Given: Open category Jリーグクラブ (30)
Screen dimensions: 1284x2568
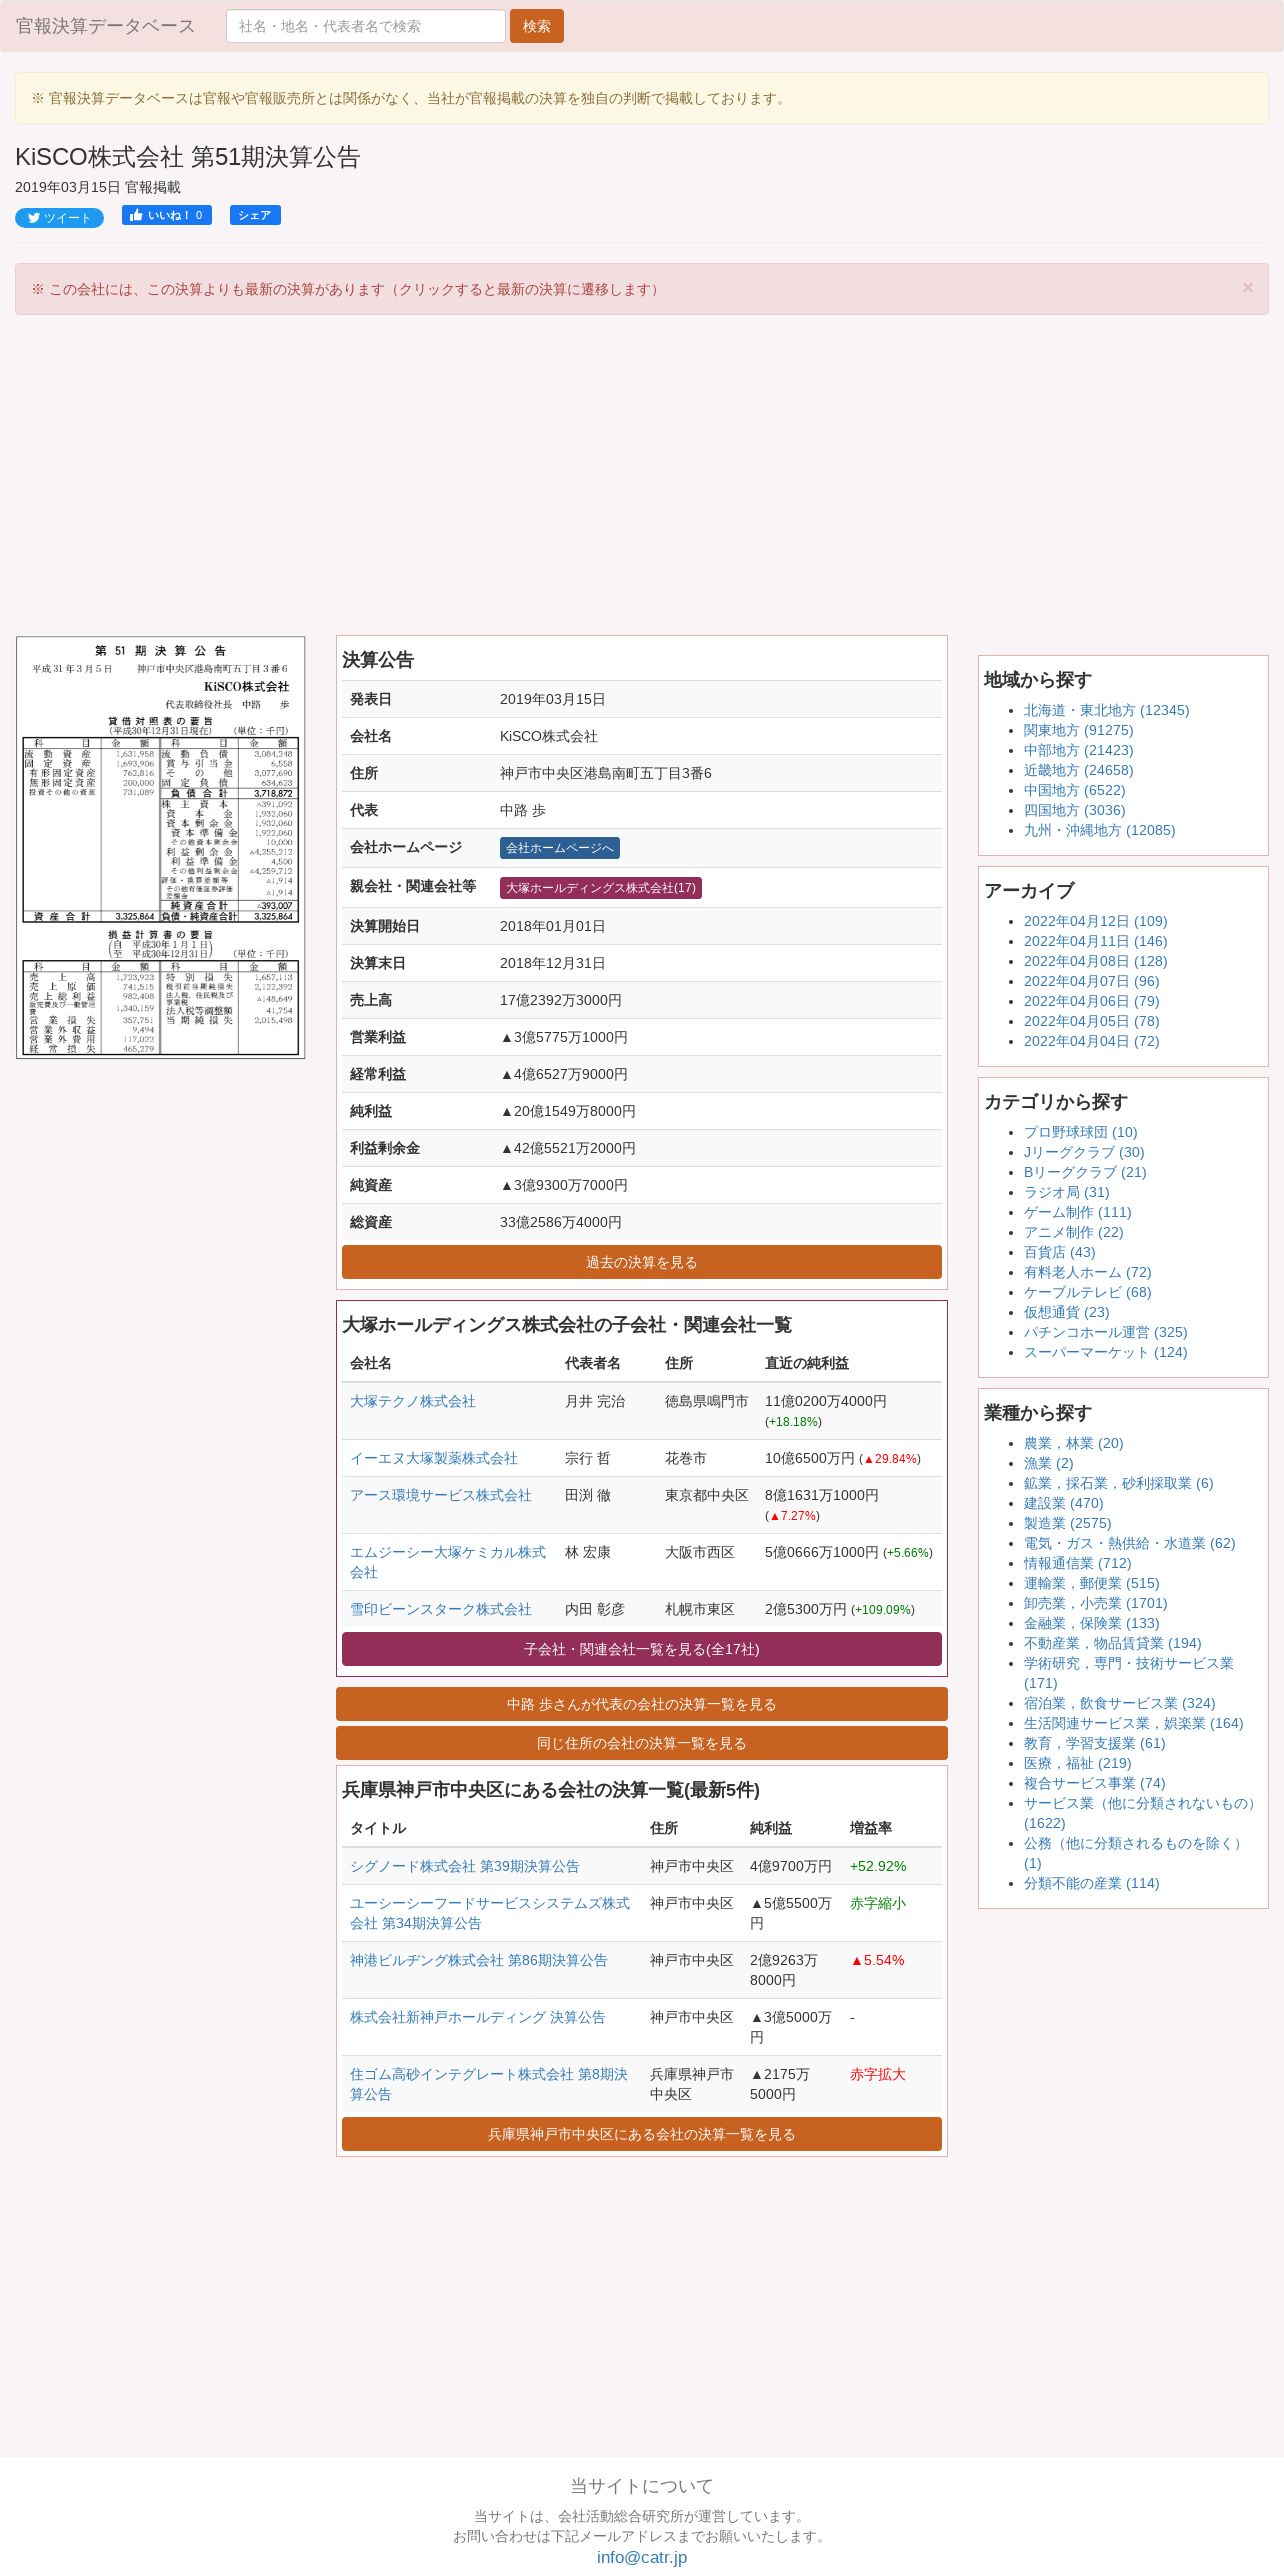Looking at the screenshot, I should pos(1084,1152).
